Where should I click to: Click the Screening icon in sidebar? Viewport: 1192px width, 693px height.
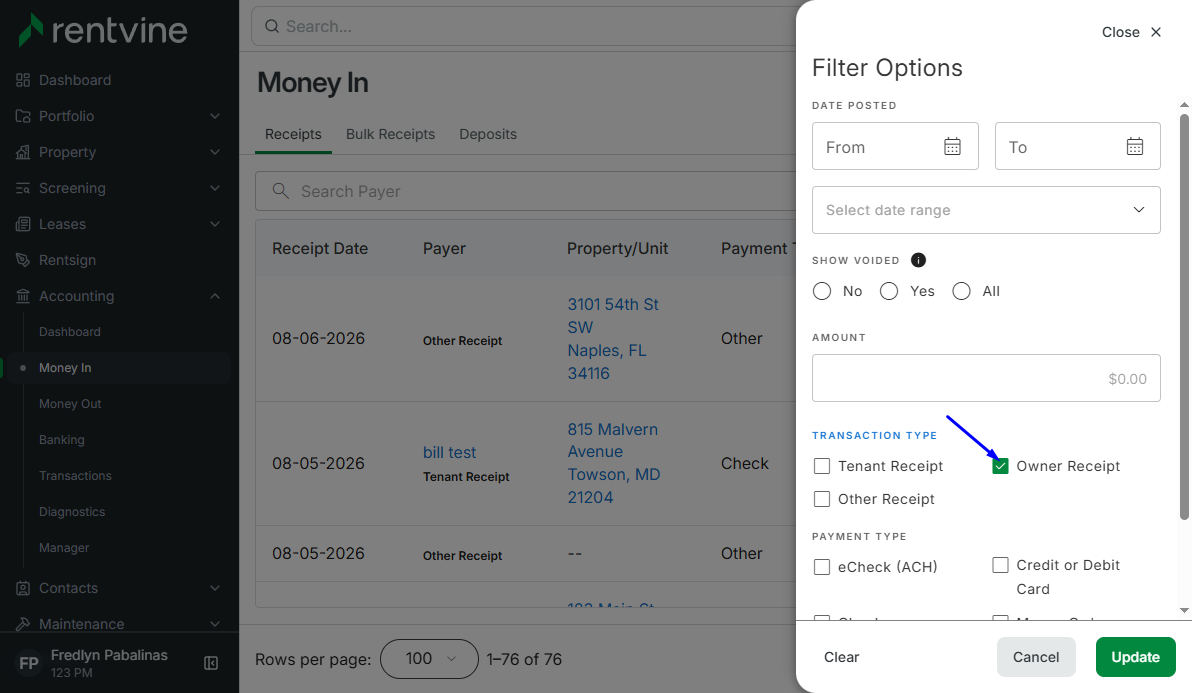click(23, 188)
